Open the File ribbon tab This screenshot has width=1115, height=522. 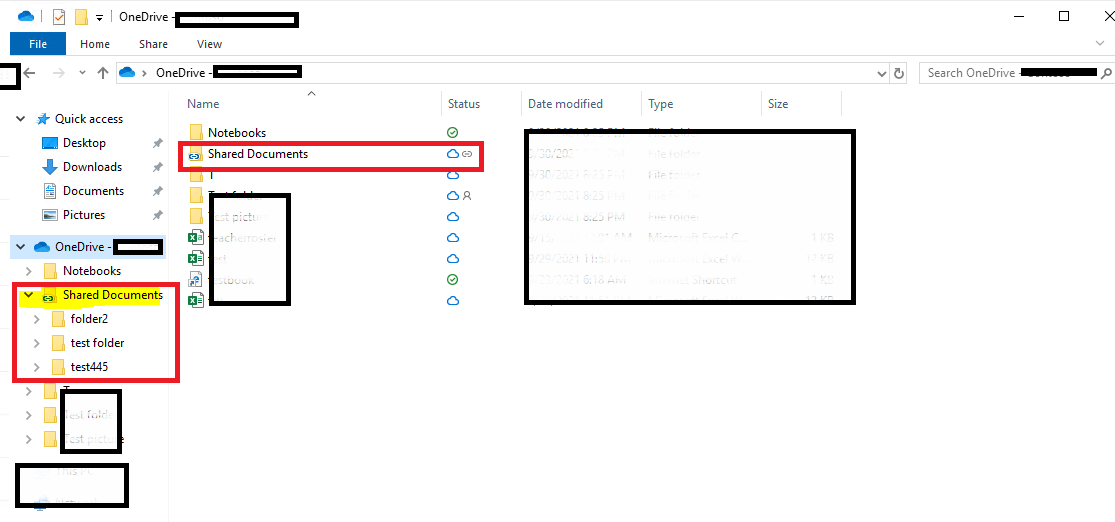(38, 44)
